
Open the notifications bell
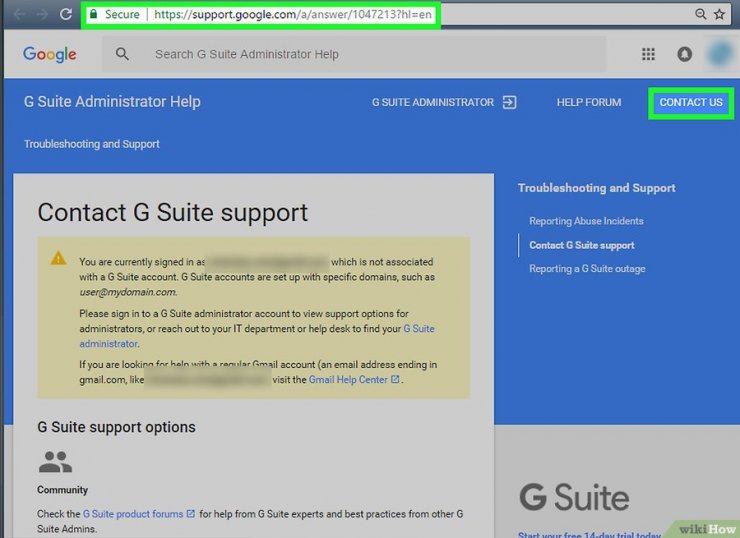tap(685, 54)
